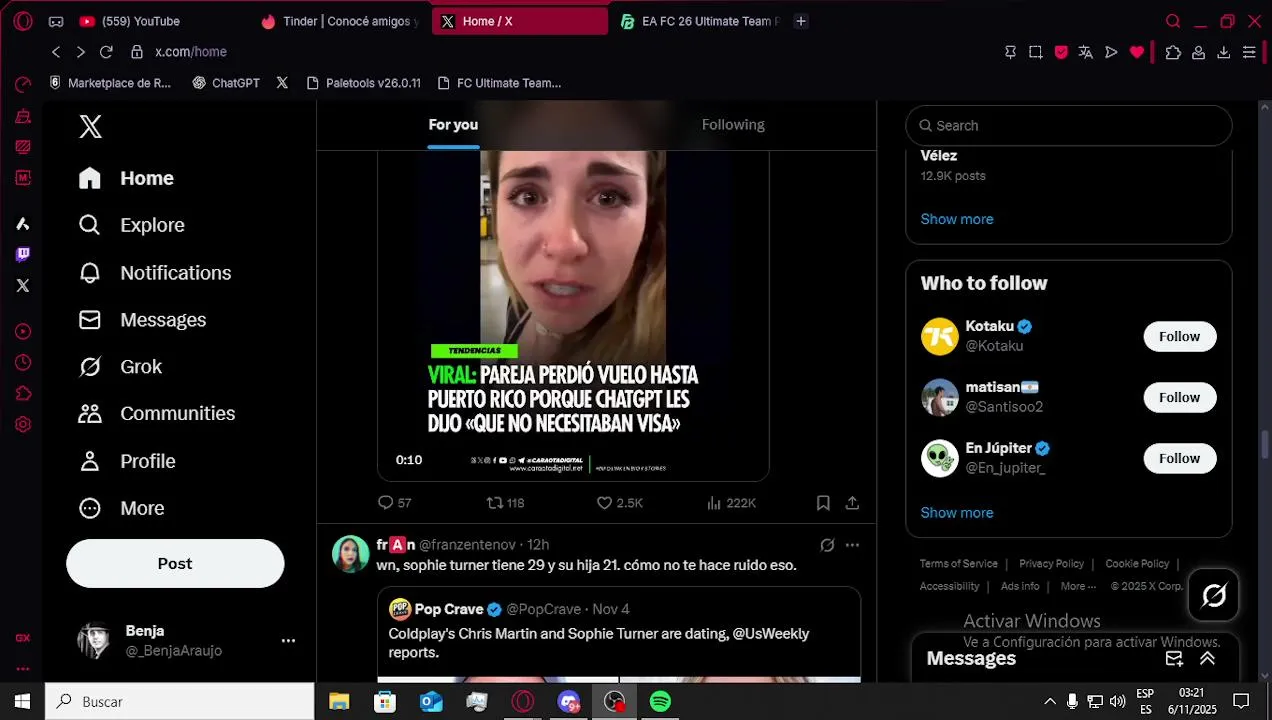The image size is (1272, 720).
Task: Open the downloads arrow icon
Action: click(x=1223, y=52)
